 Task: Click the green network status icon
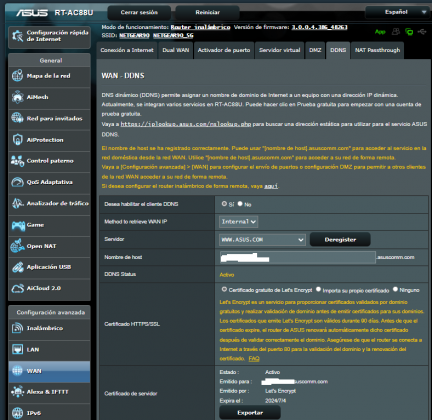(x=409, y=32)
